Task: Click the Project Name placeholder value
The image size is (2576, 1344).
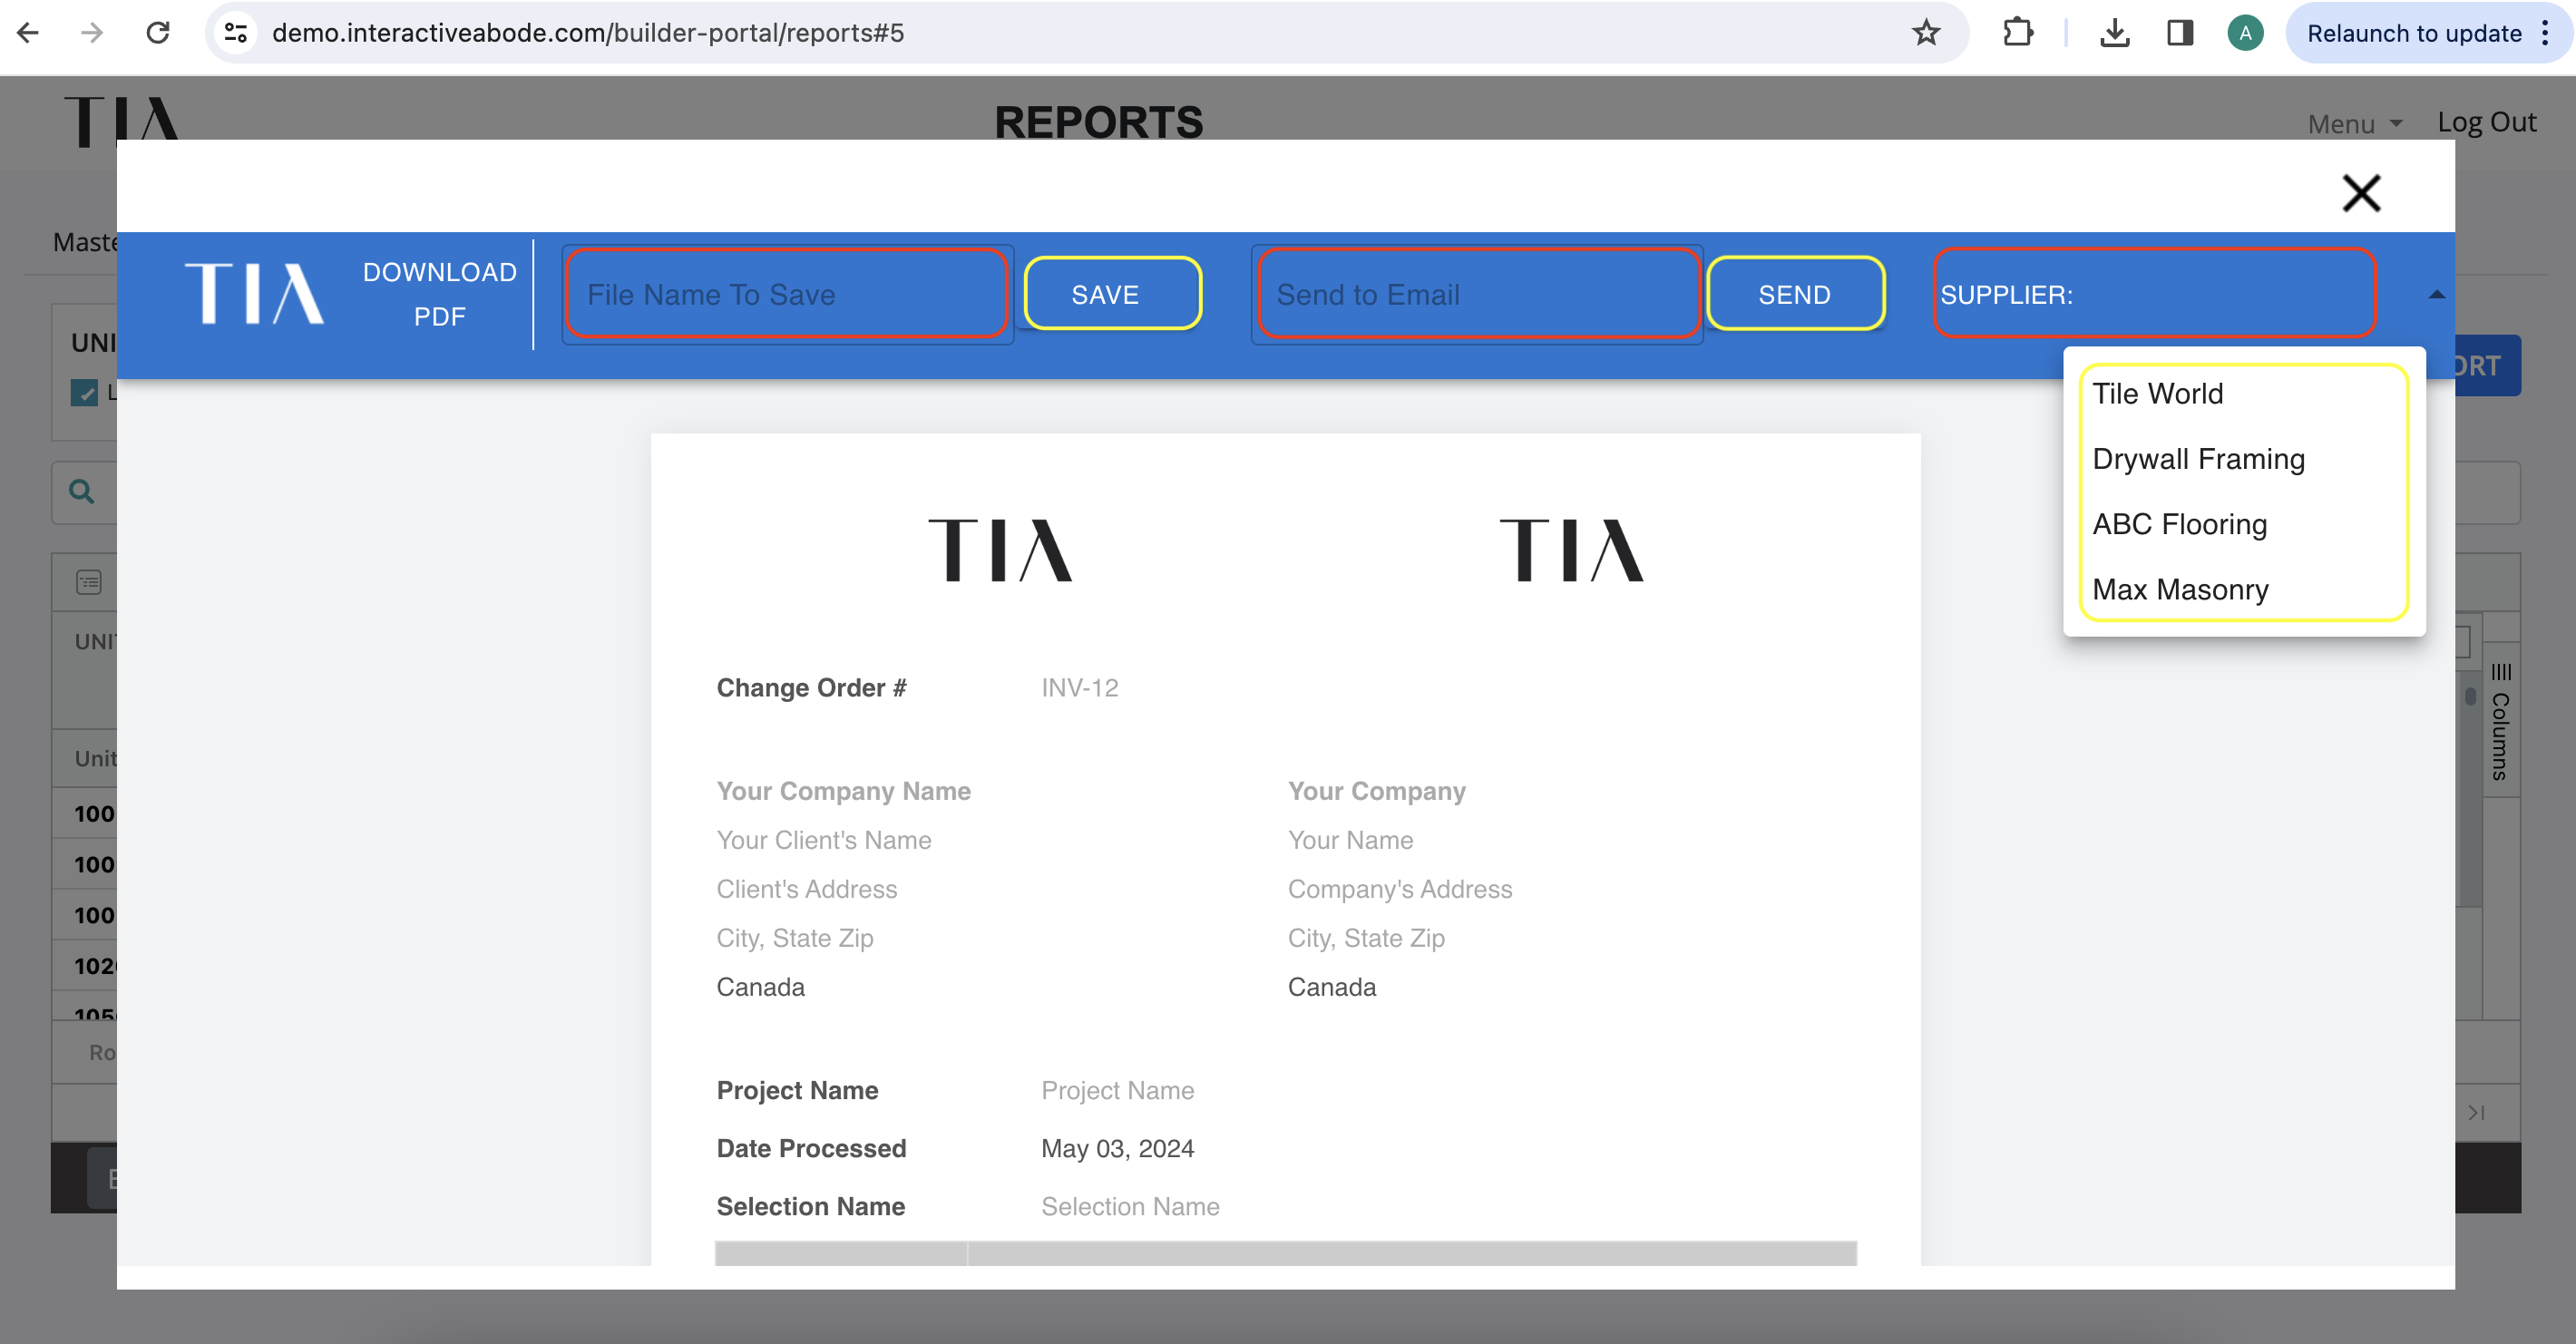Action: pos(1117,1090)
